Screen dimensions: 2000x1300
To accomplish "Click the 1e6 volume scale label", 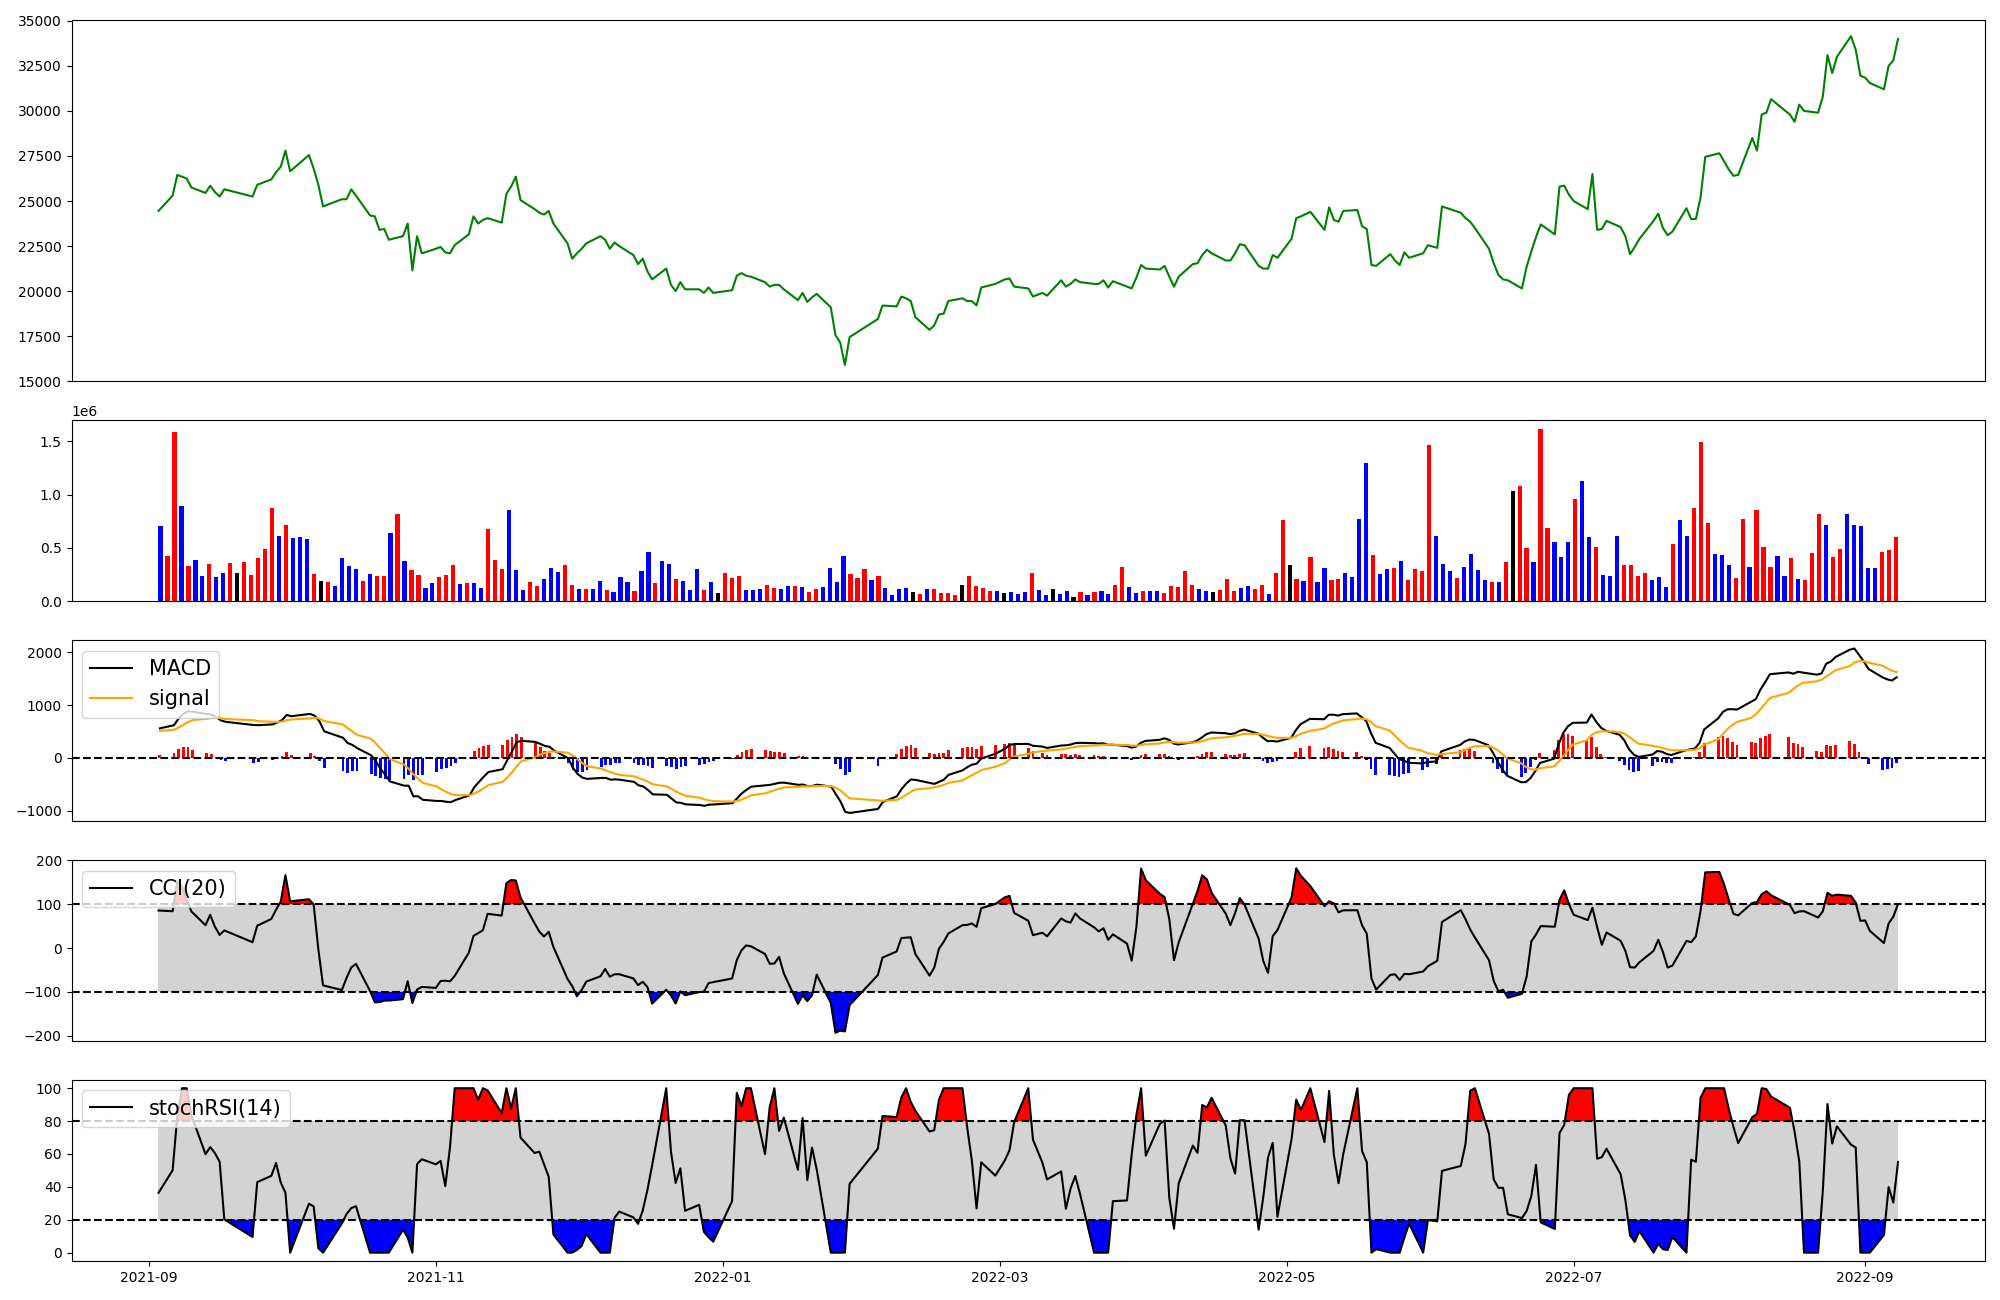I will pos(84,411).
